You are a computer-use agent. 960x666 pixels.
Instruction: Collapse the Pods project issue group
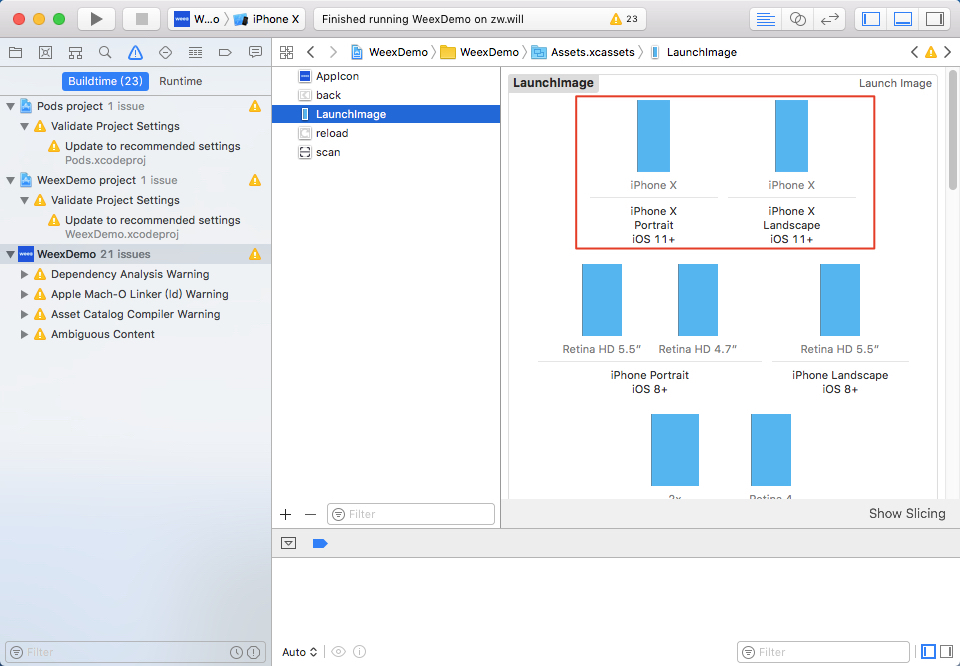click(x=10, y=107)
